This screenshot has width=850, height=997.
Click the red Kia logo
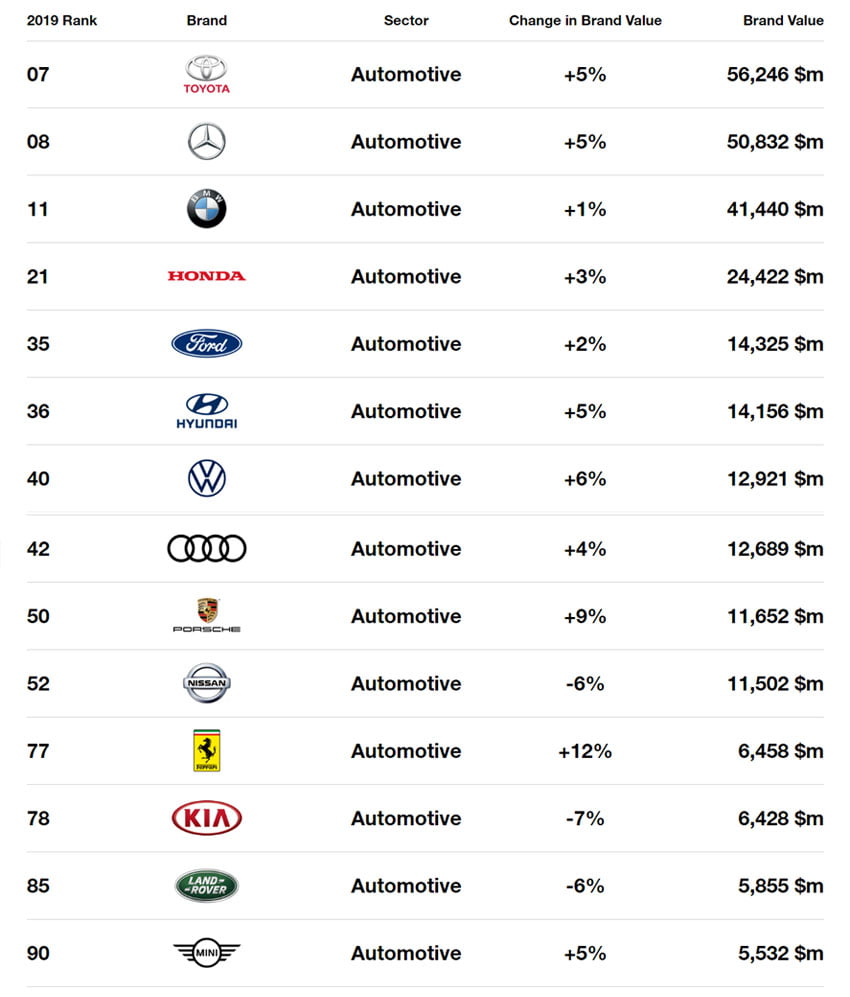206,818
